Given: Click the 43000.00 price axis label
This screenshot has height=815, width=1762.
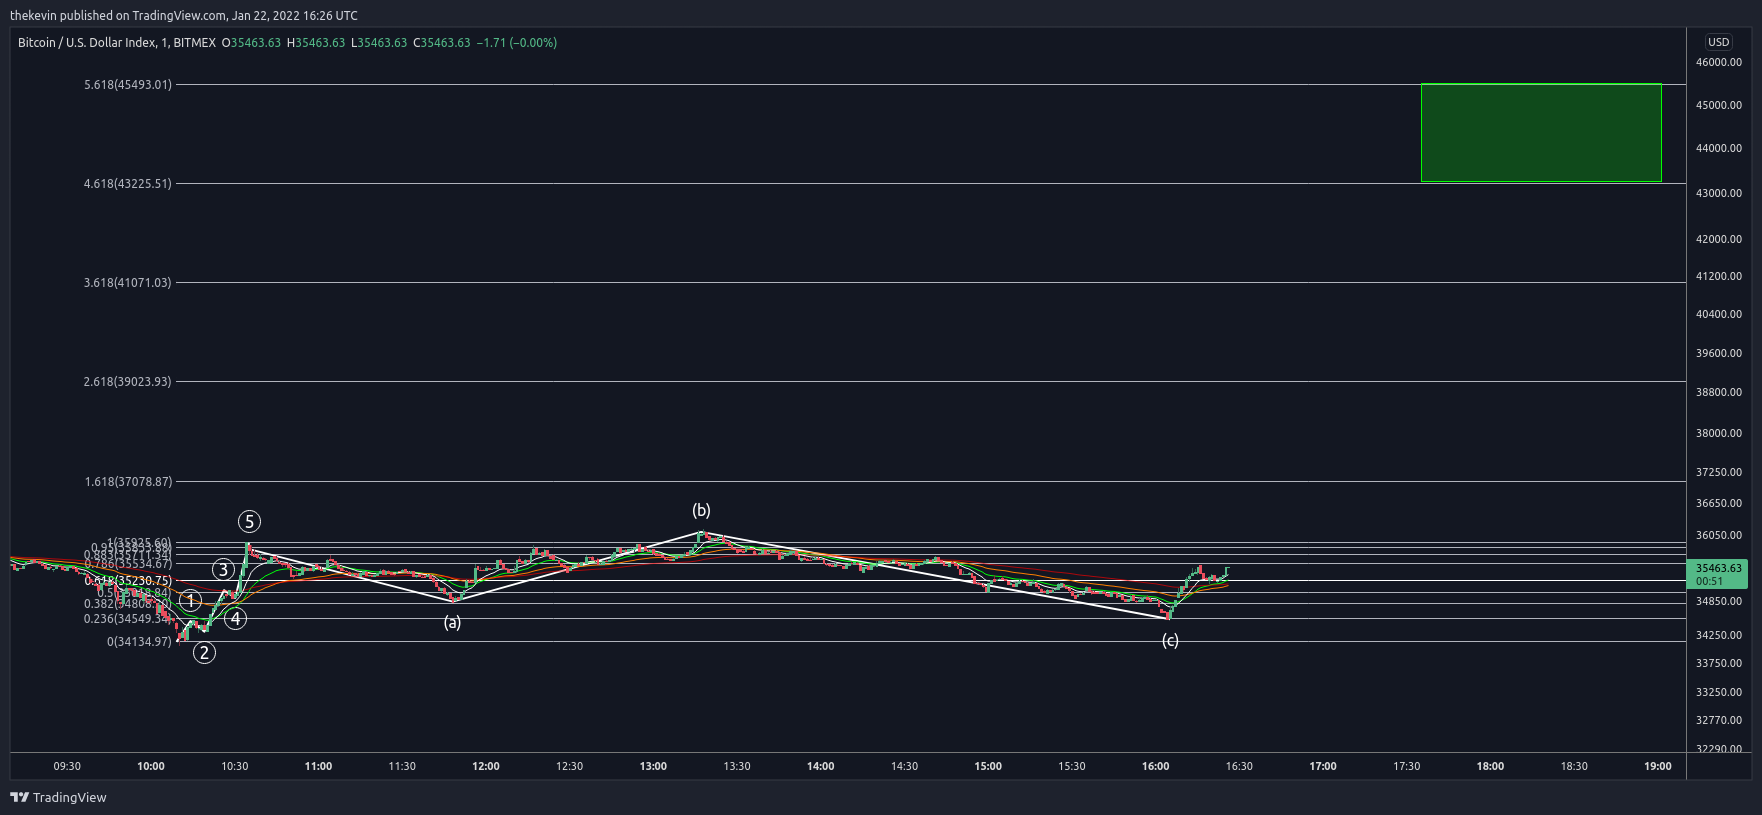Looking at the screenshot, I should click(1719, 193).
